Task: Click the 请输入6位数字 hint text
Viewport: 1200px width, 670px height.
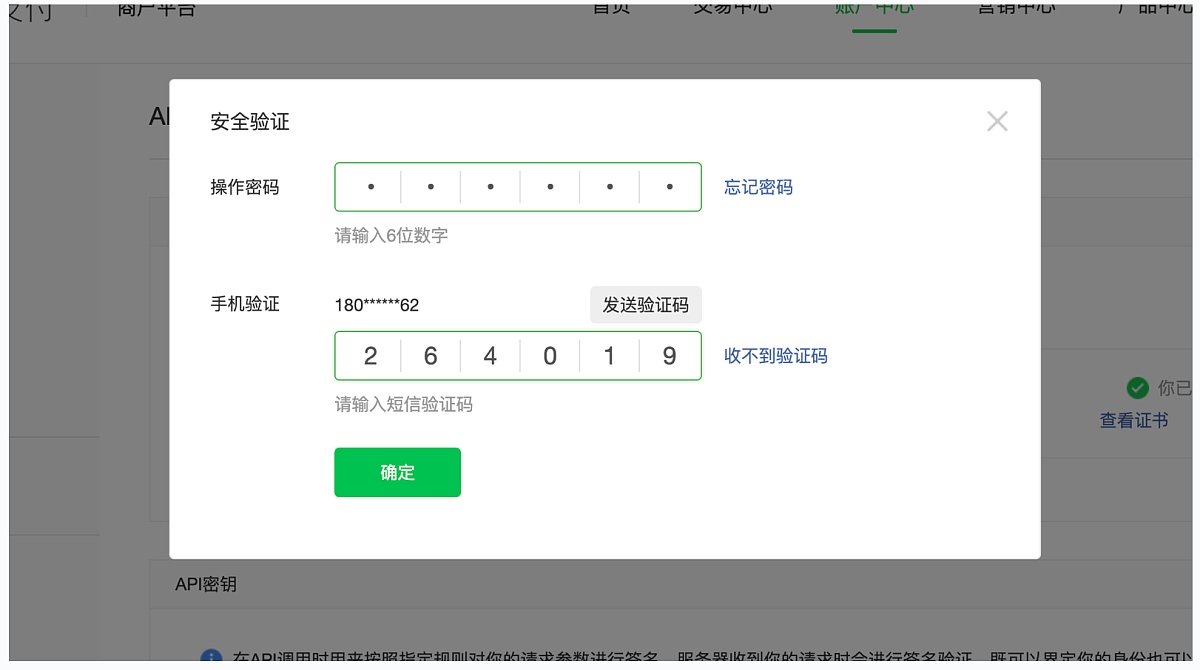Action: click(391, 236)
